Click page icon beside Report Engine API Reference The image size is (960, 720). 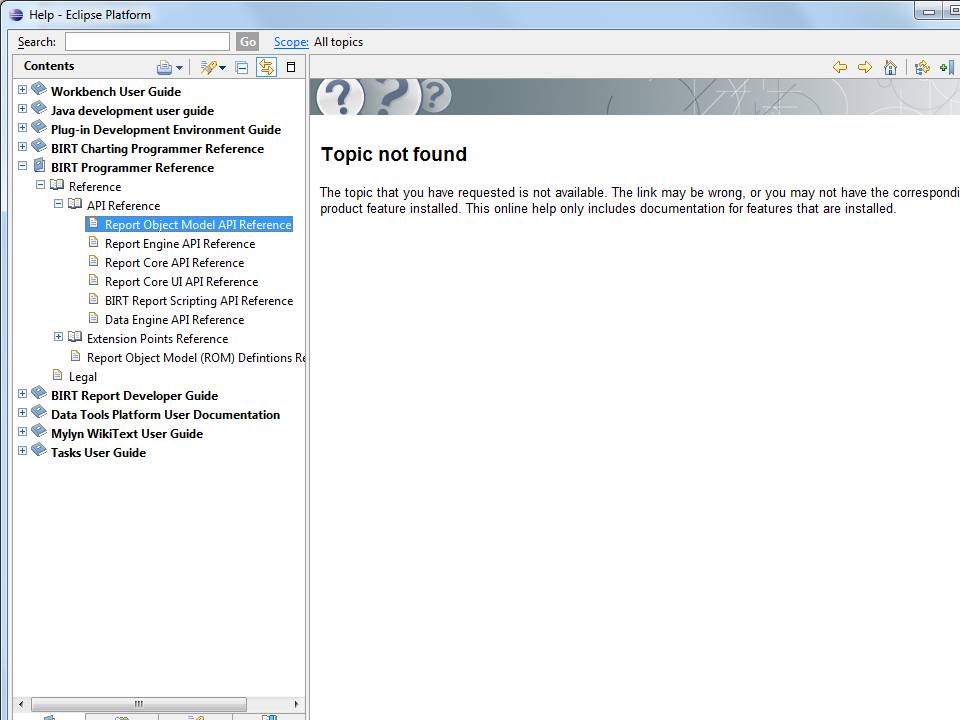[x=94, y=242]
